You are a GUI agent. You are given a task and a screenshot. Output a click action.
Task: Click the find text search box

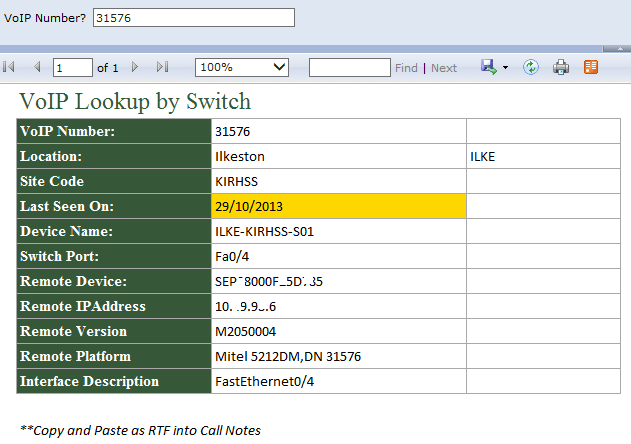(x=350, y=67)
